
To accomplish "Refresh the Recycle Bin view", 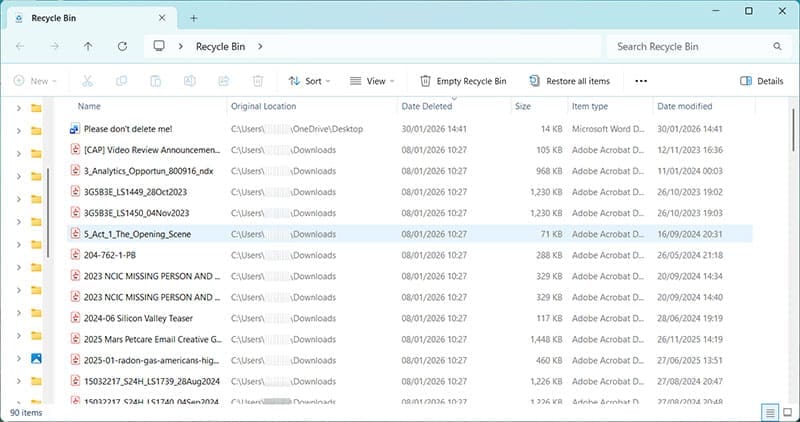I will pyautogui.click(x=122, y=46).
